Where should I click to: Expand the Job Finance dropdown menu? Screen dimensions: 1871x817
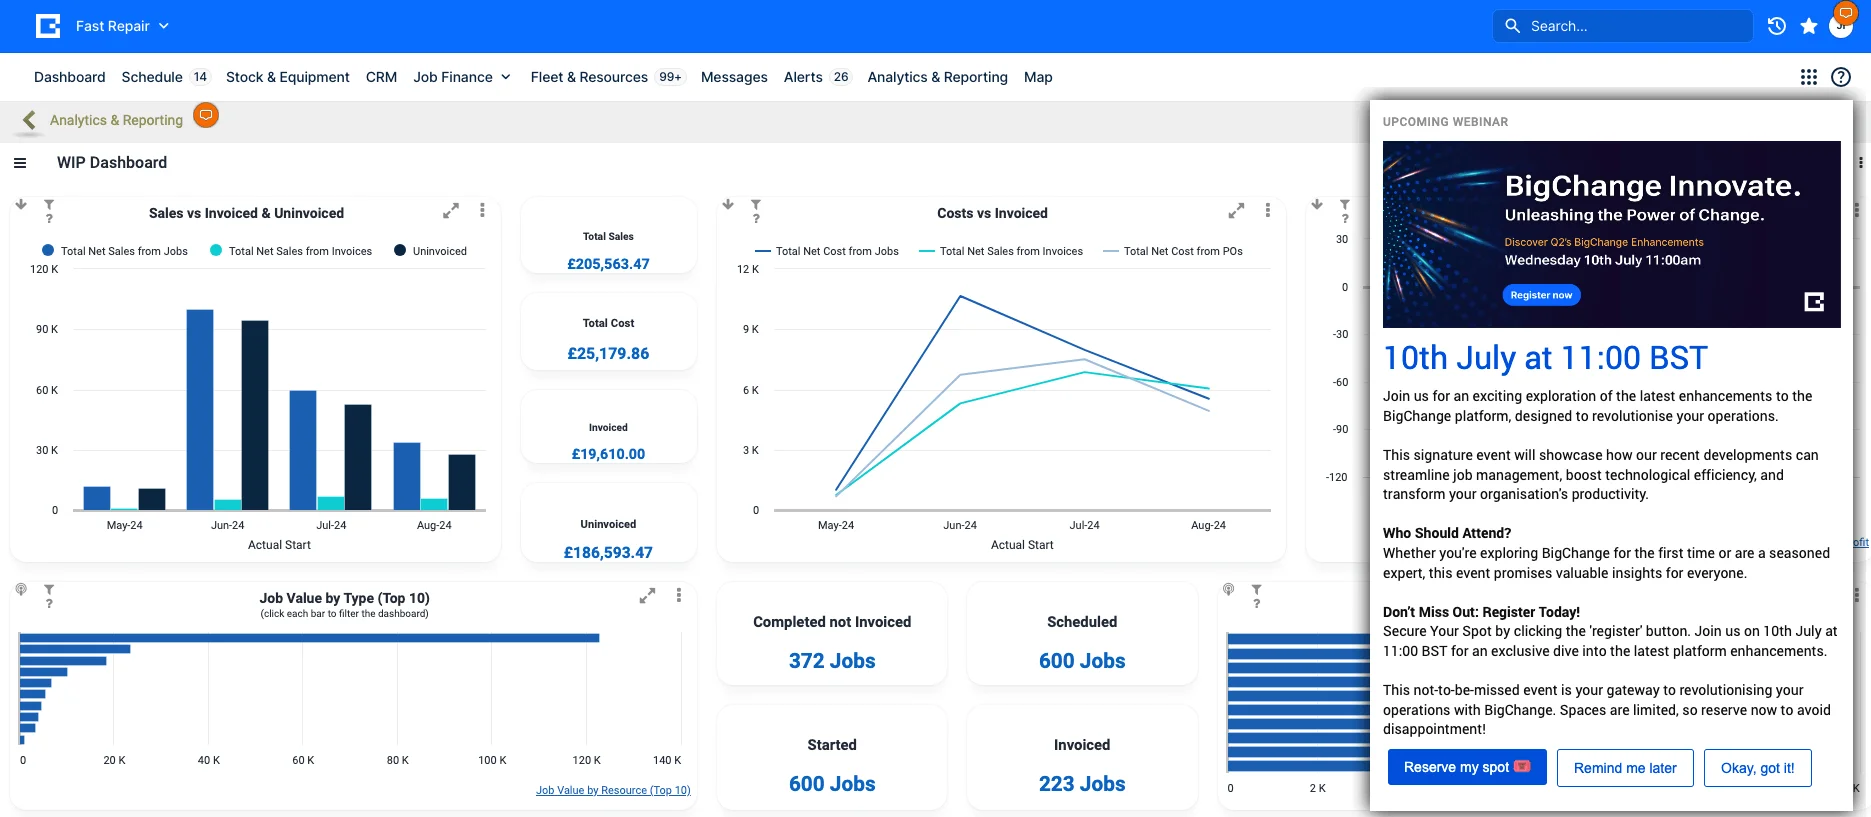point(462,77)
